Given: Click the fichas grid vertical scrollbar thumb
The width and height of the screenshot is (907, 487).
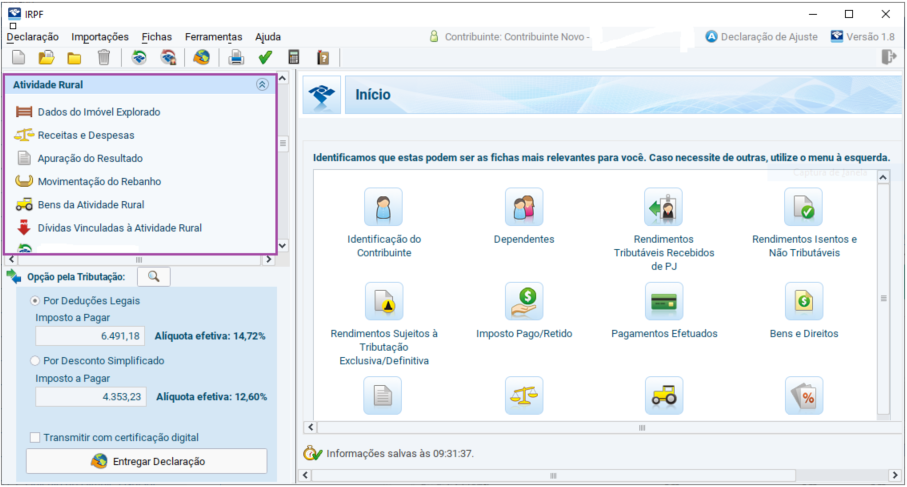Looking at the screenshot, I should pos(883,298).
